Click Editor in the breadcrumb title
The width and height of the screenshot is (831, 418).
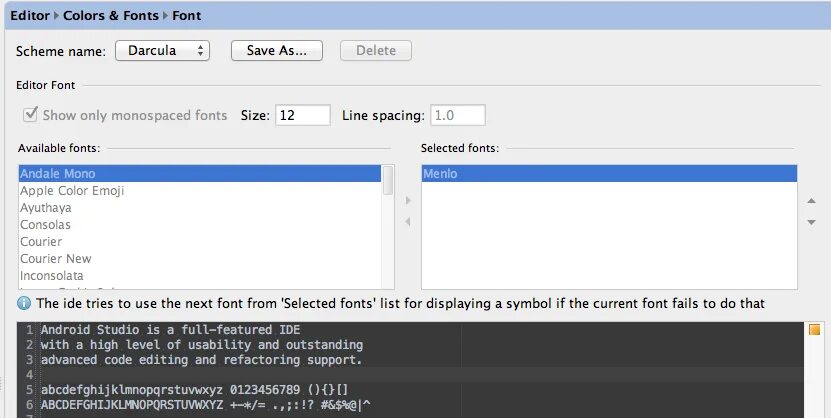tap(30, 15)
